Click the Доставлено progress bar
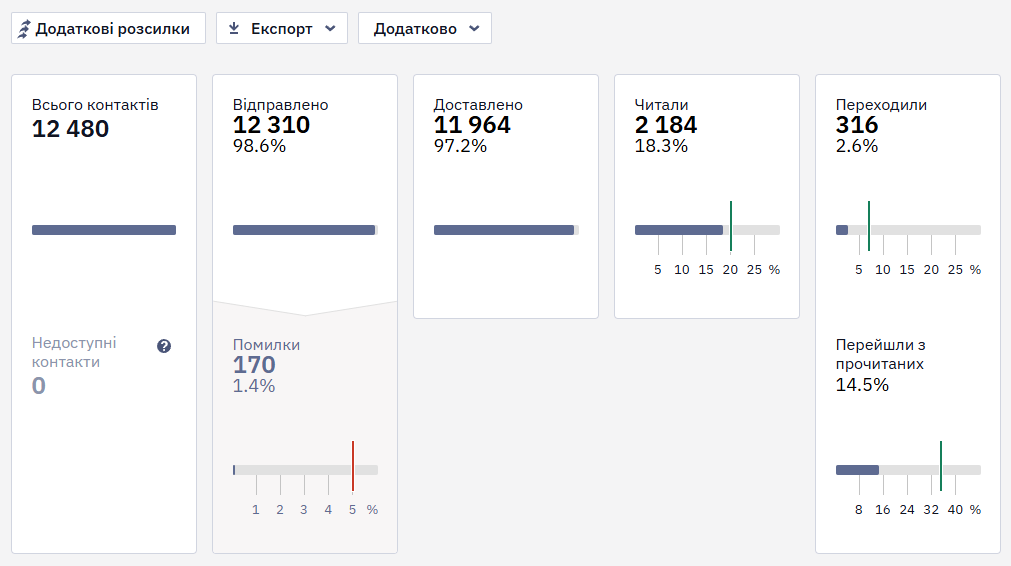1011x566 pixels. [x=506, y=230]
